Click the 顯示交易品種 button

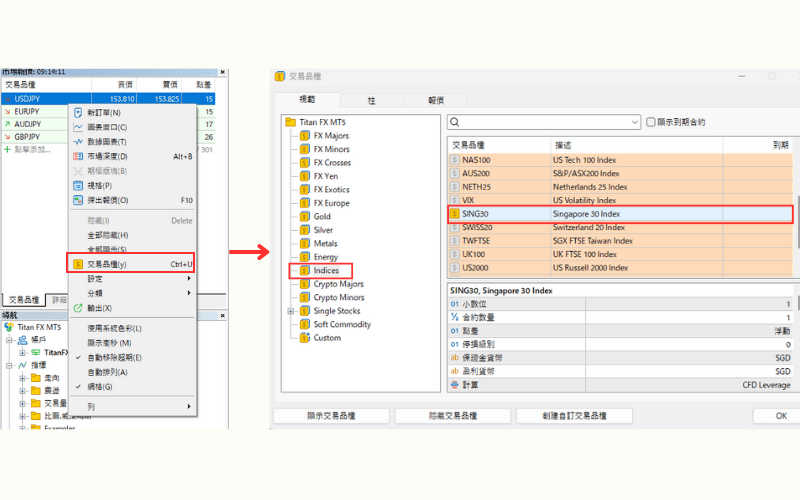point(331,415)
